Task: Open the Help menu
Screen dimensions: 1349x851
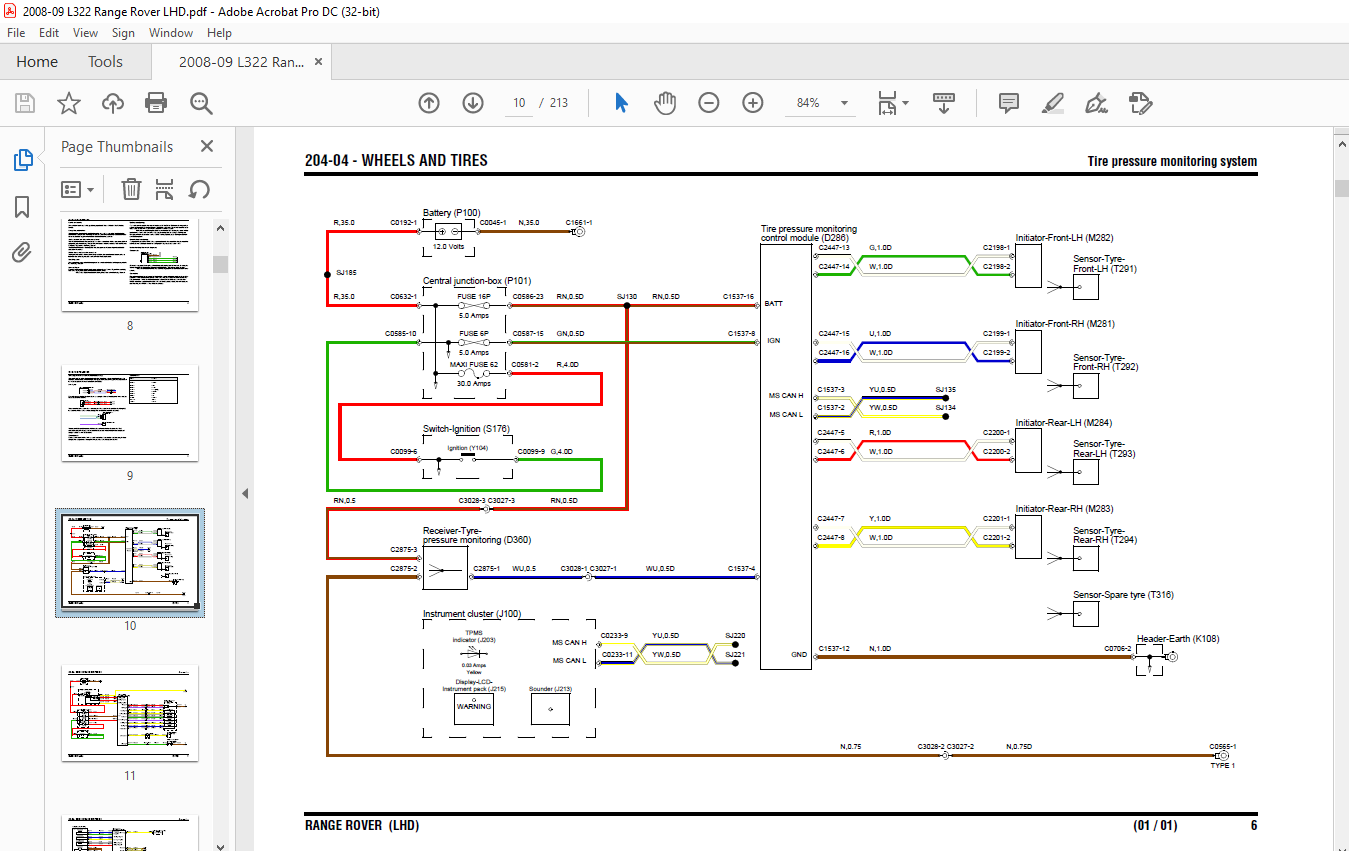Action: coord(219,33)
